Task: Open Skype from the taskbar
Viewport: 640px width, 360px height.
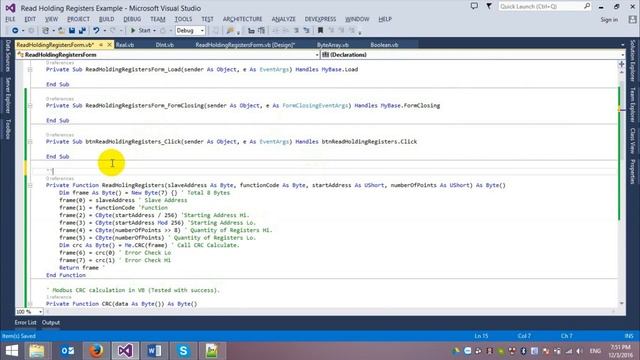Action: 183,351
